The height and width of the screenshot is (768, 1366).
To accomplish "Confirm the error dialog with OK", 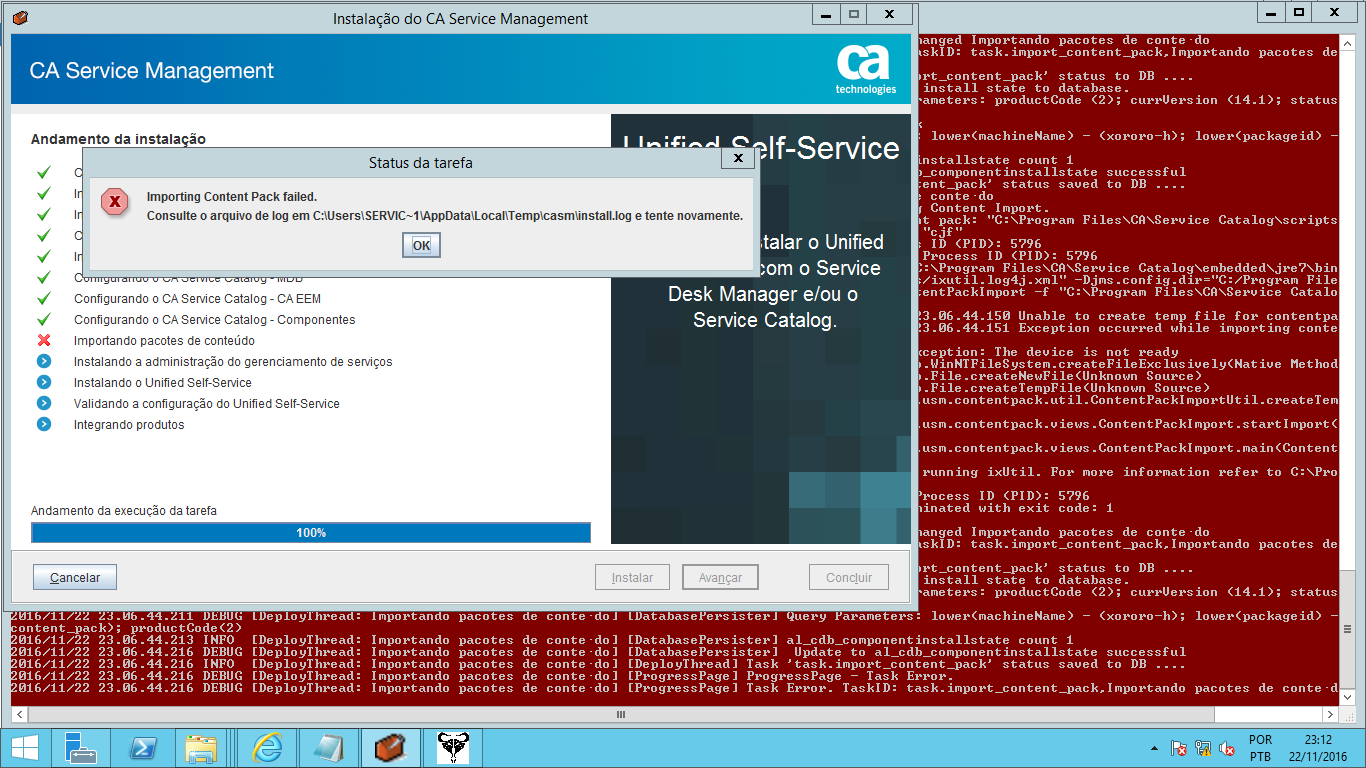I will (x=421, y=245).
